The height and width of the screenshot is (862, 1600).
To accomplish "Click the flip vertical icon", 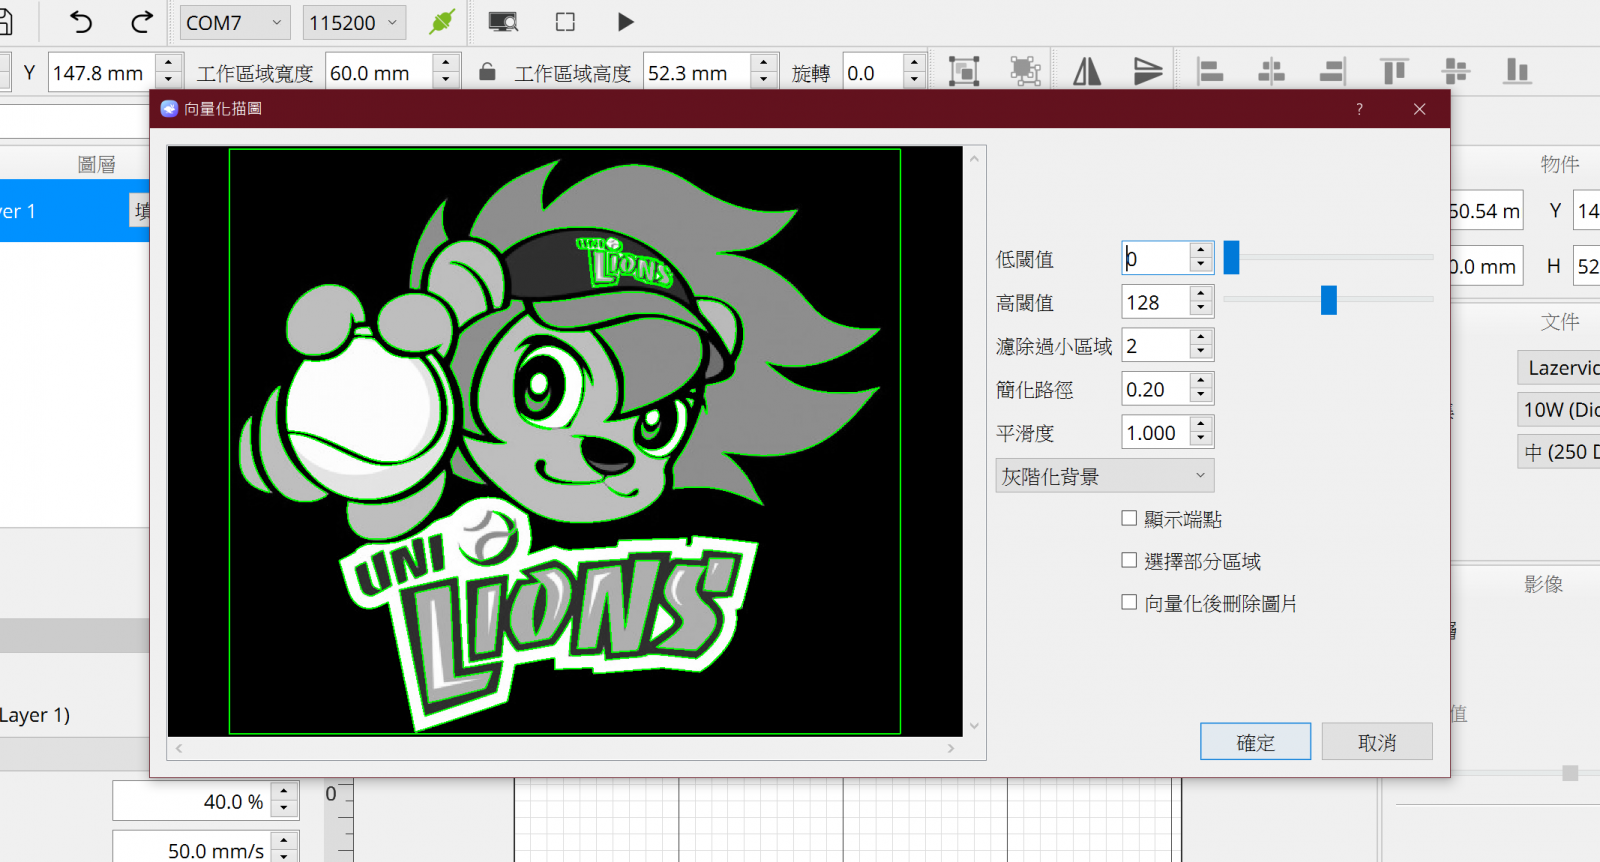I will [x=1147, y=71].
